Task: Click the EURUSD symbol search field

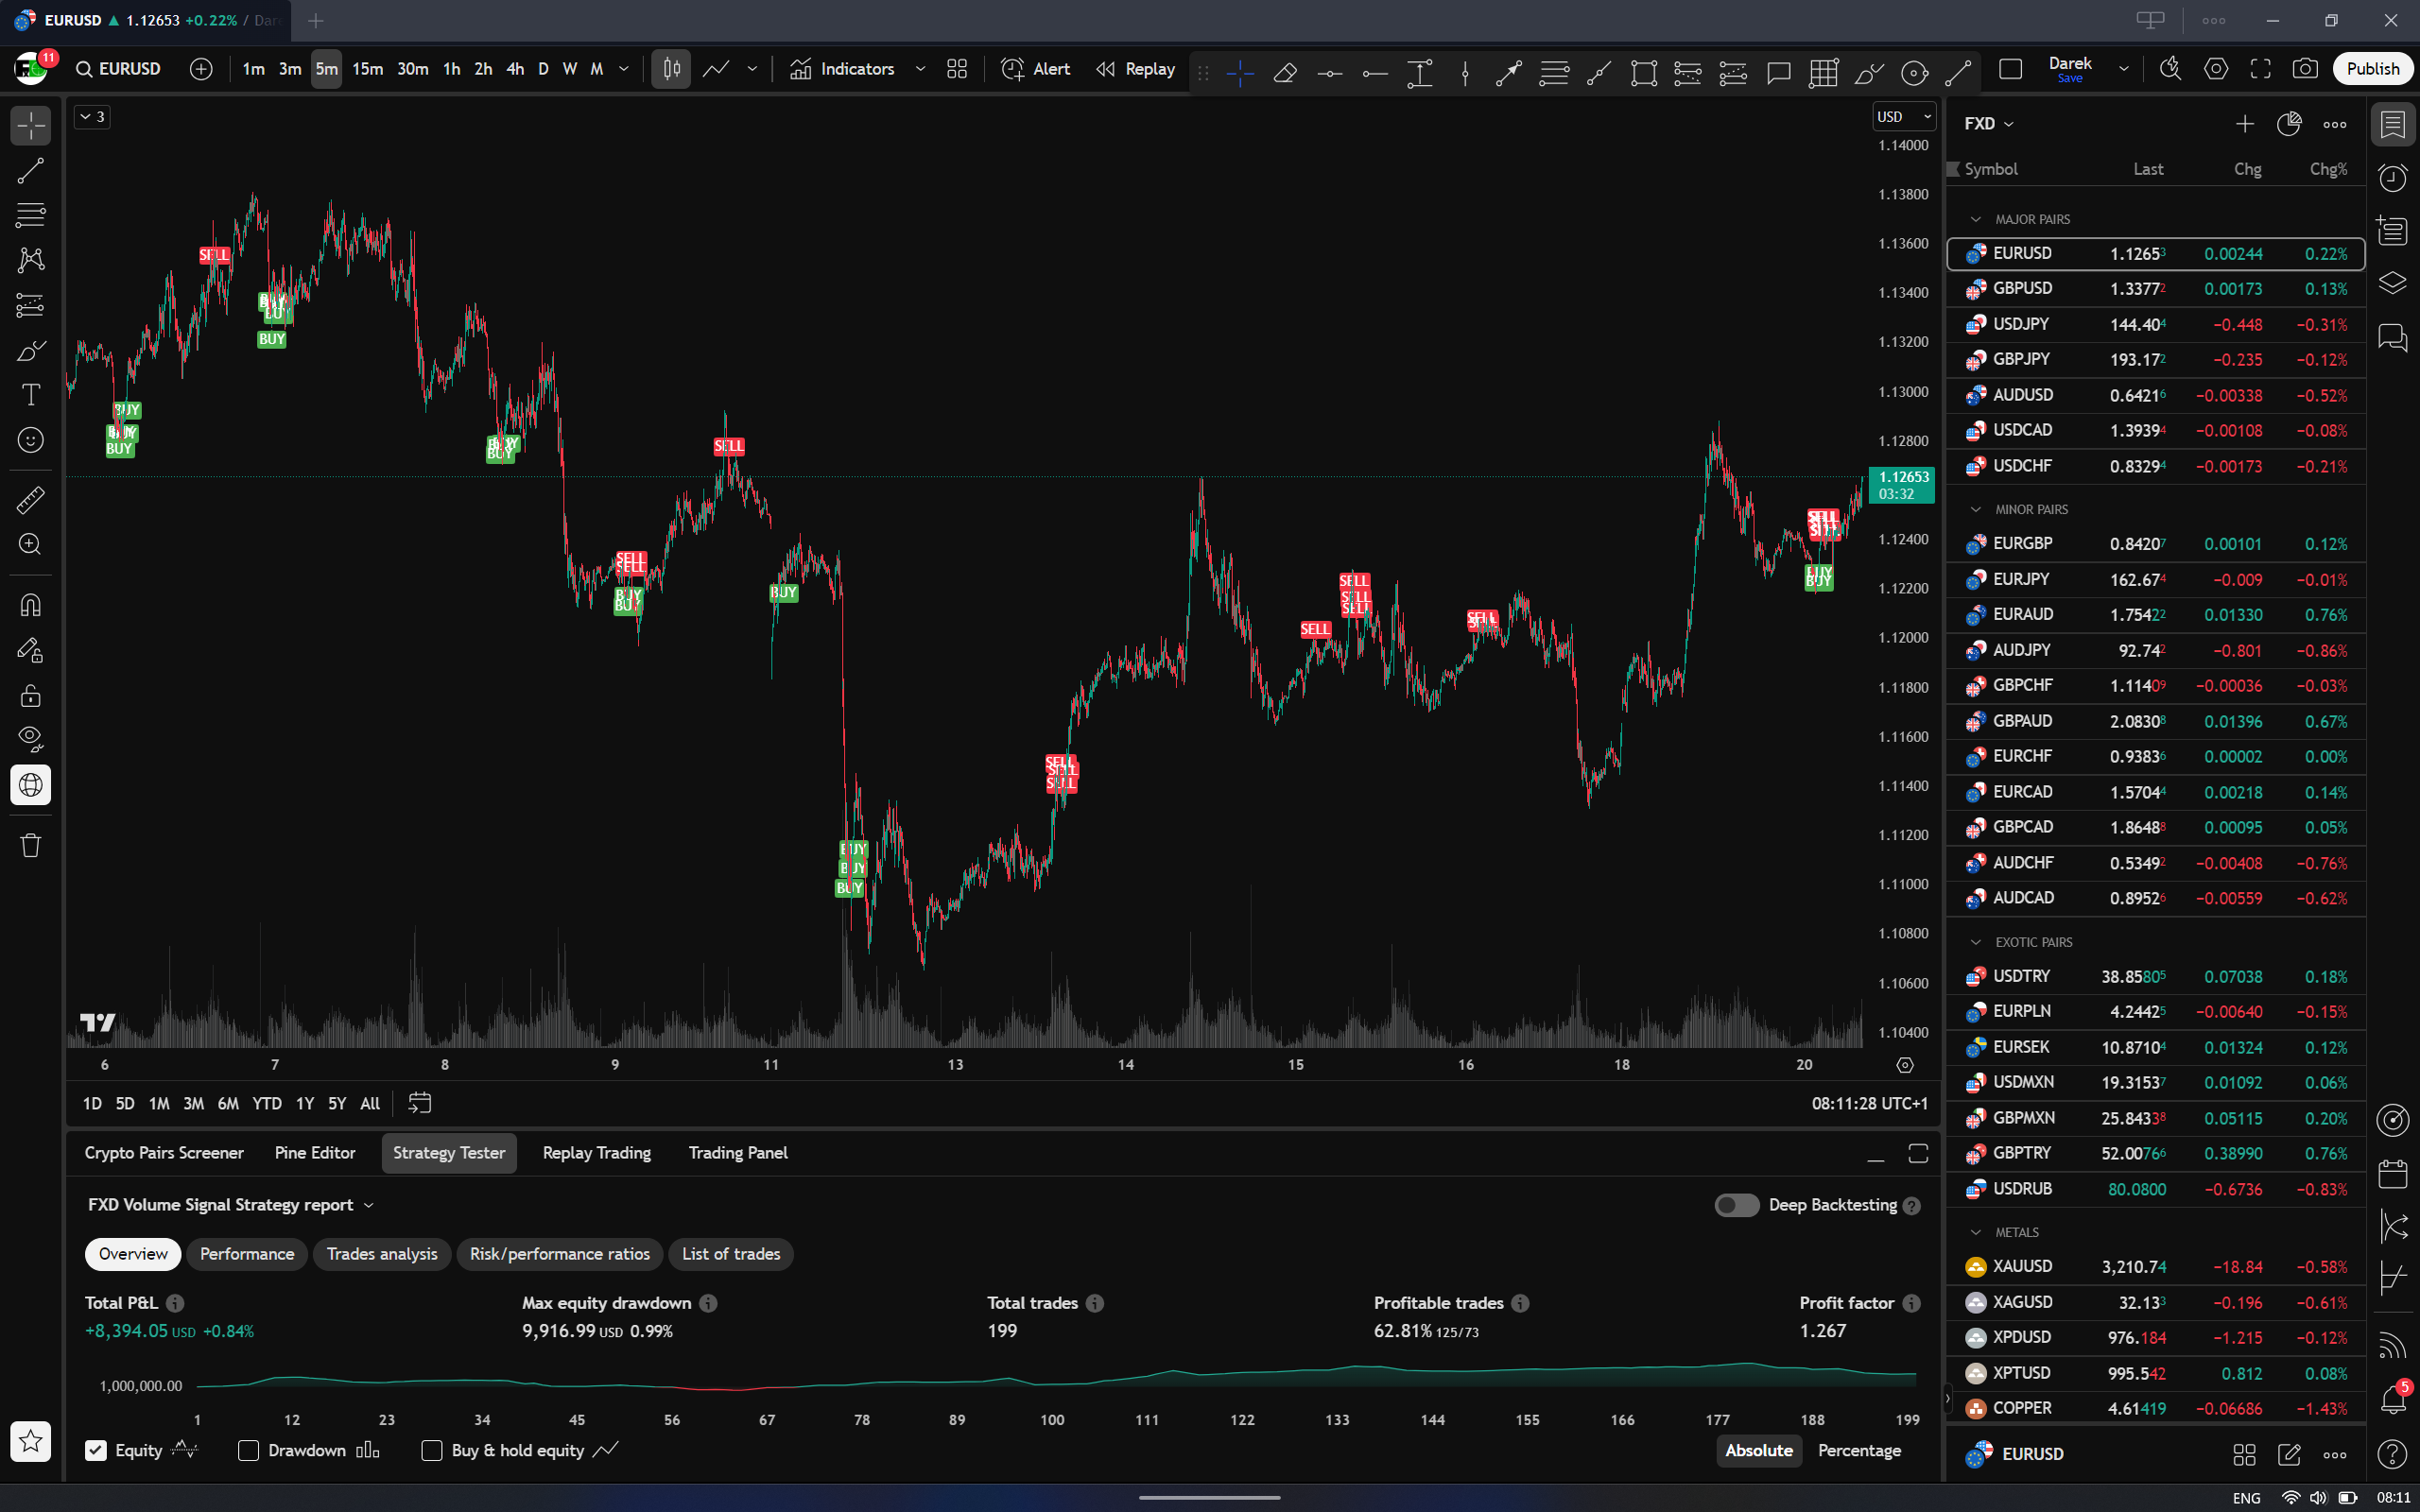Action: coord(119,69)
